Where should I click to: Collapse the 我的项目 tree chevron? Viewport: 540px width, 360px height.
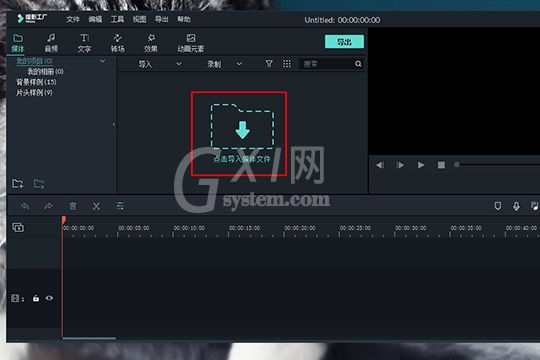pos(102,61)
